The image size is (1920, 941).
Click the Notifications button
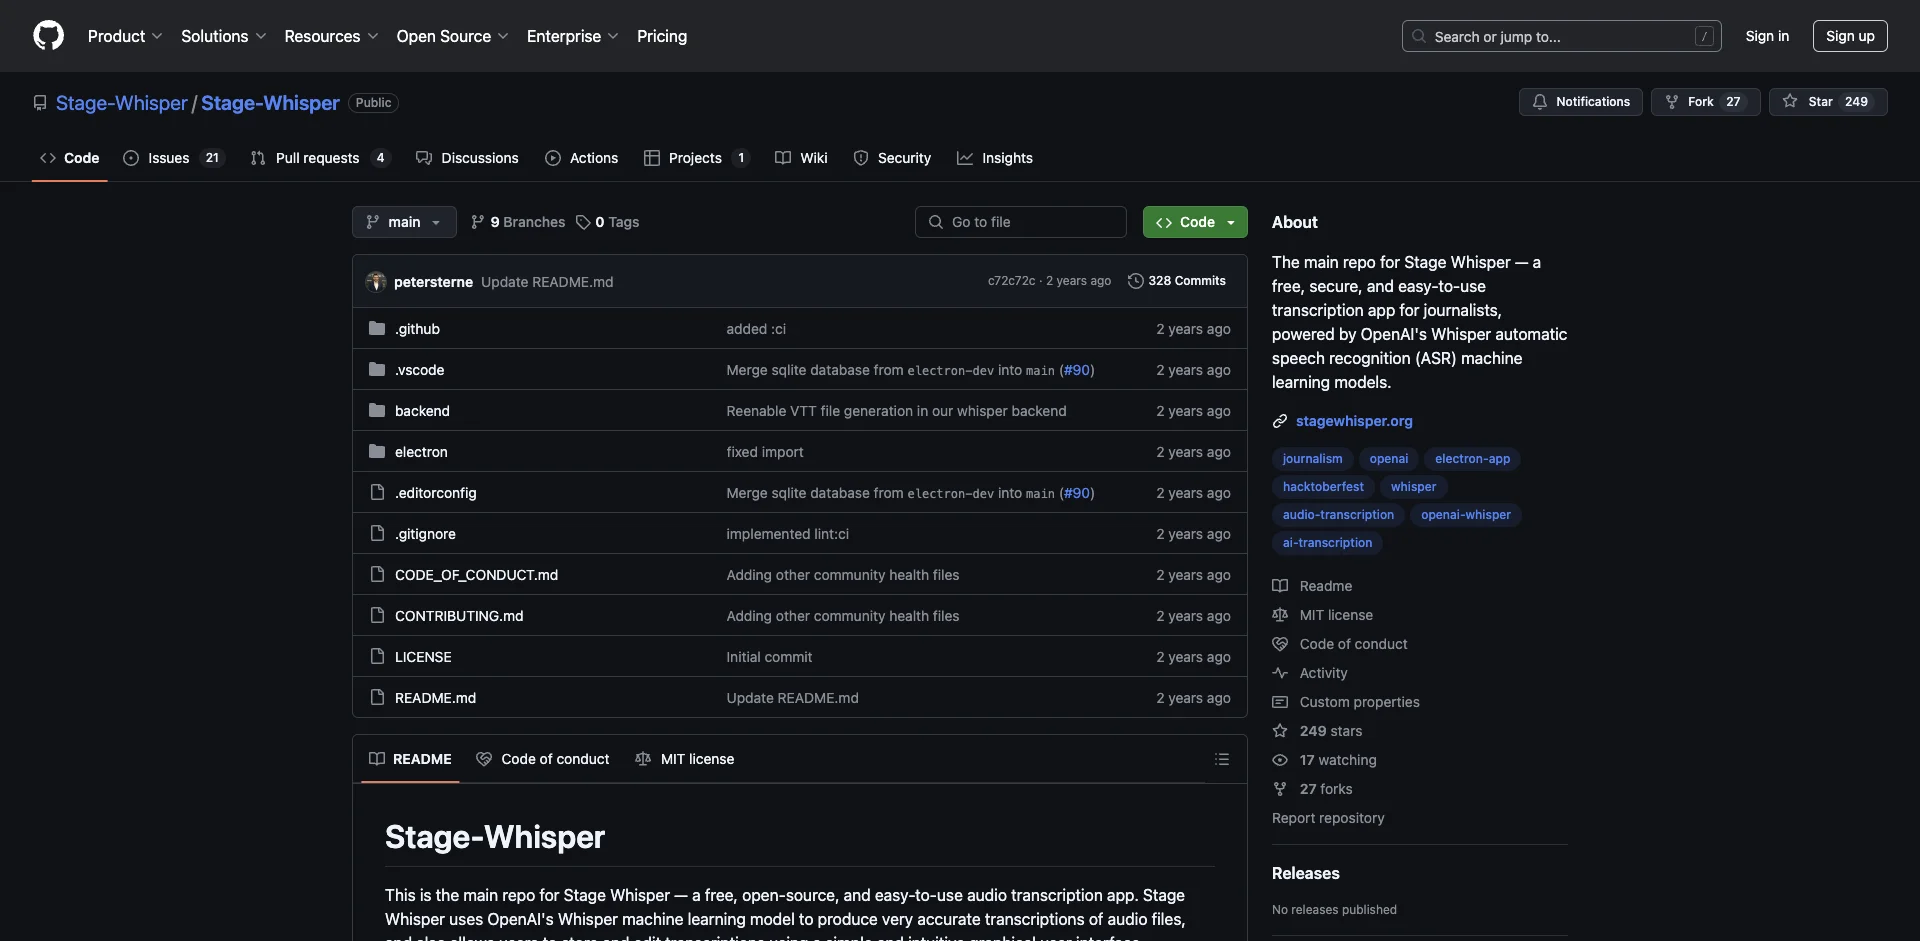1581,102
